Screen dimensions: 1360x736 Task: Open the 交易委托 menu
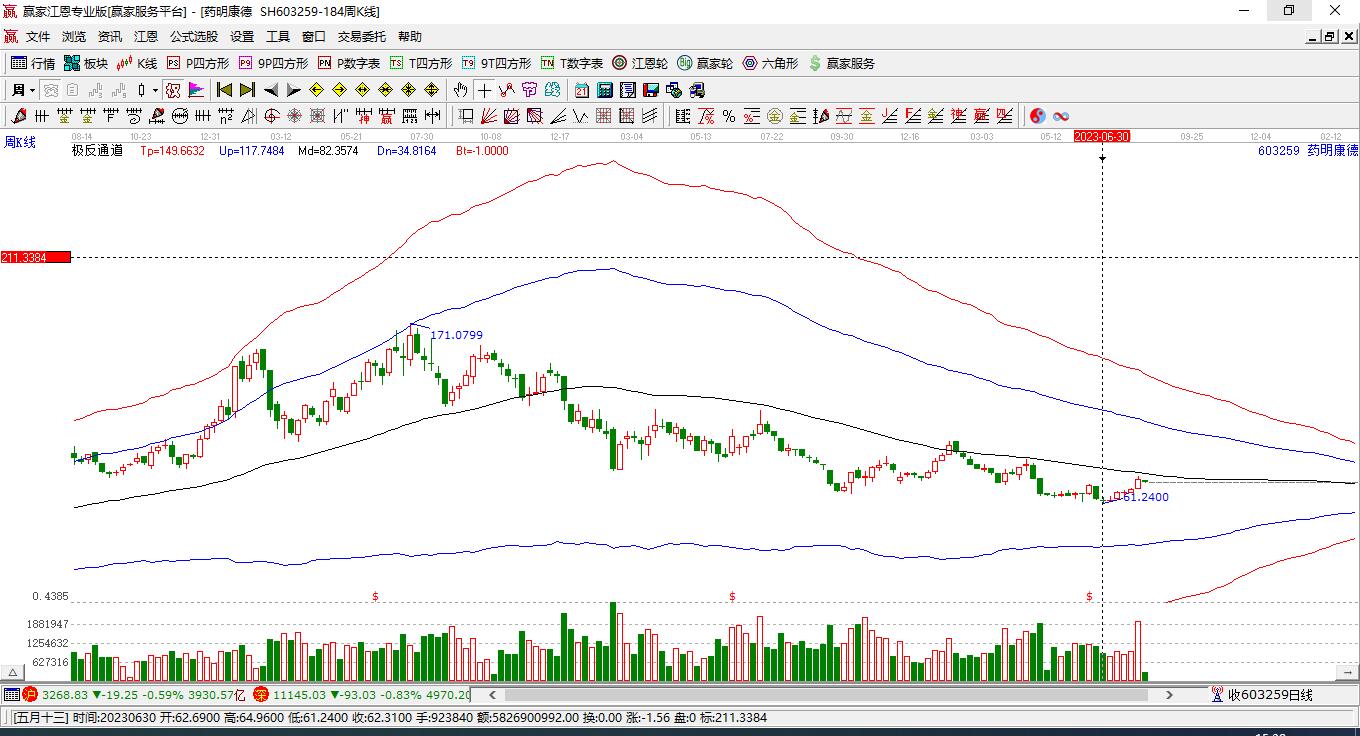[361, 37]
